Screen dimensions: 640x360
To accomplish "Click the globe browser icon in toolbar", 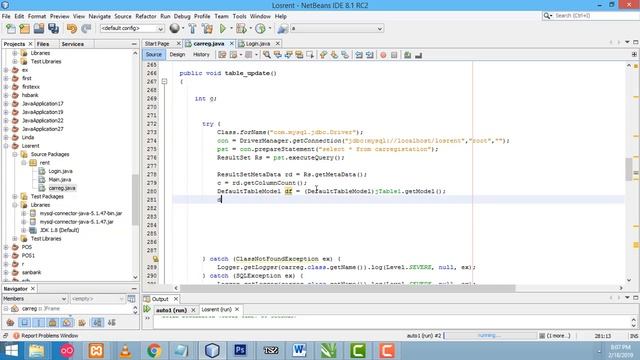I will coord(175,28).
